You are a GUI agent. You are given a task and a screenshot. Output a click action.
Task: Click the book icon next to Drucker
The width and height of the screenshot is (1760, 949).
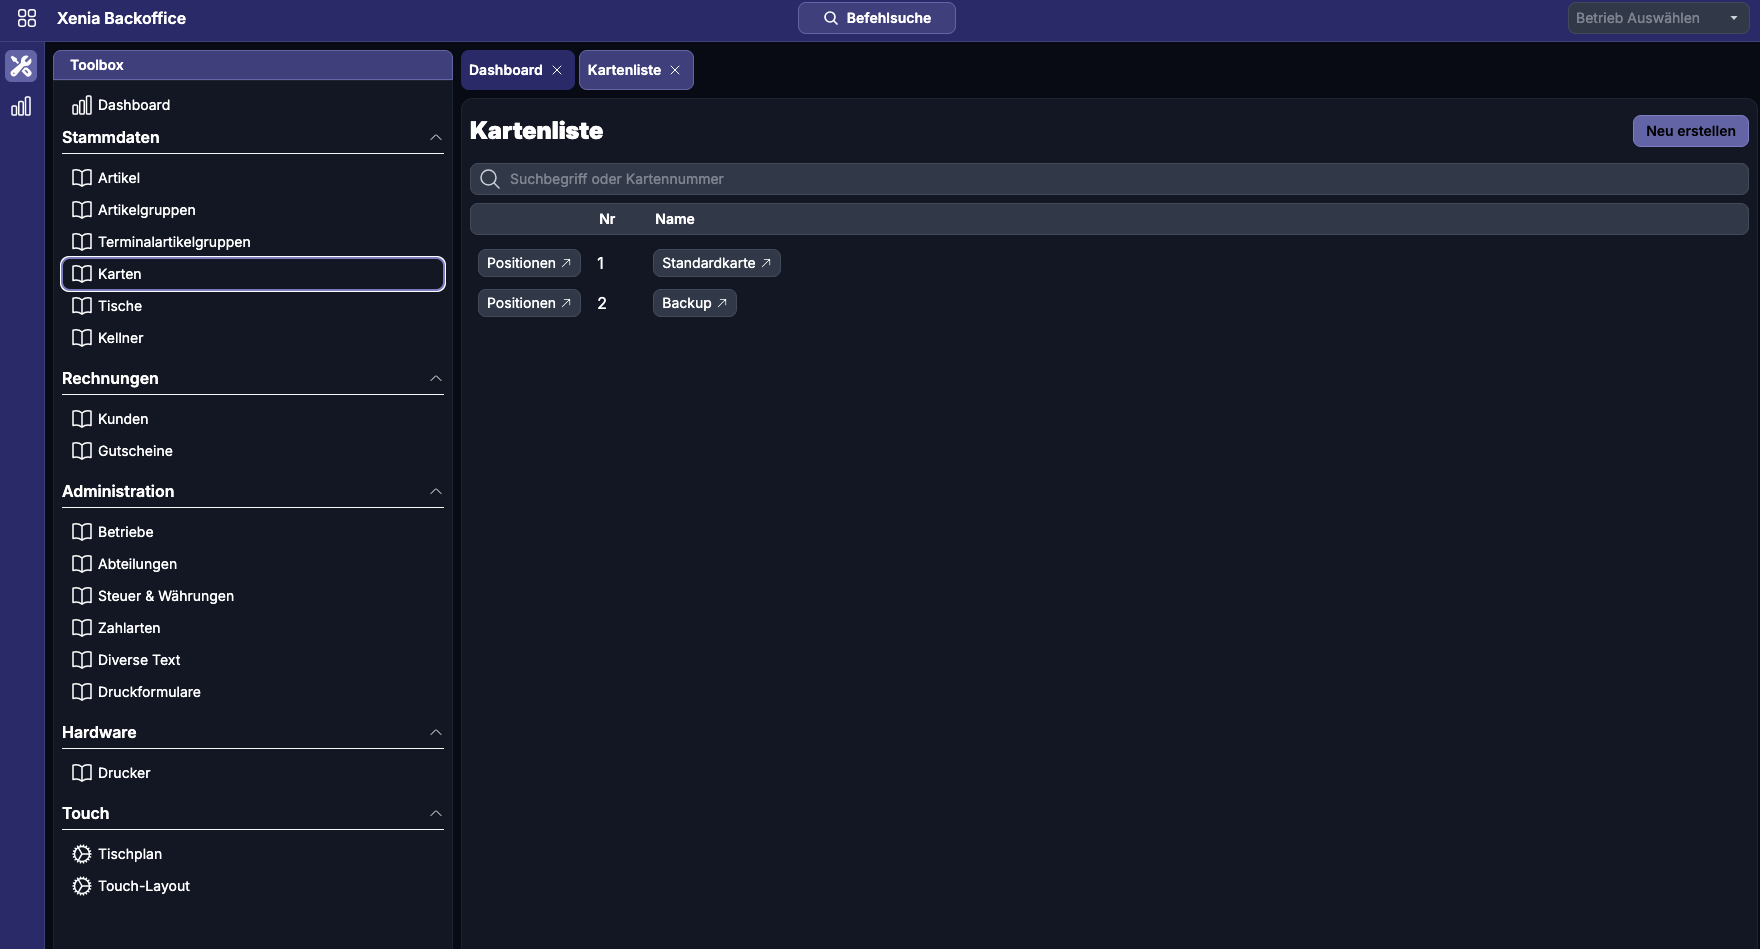pyautogui.click(x=82, y=773)
